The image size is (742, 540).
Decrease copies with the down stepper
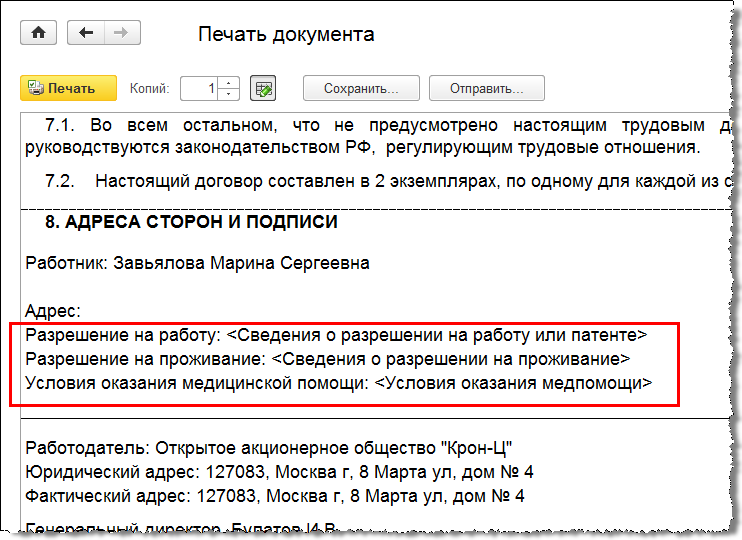pyautogui.click(x=229, y=94)
